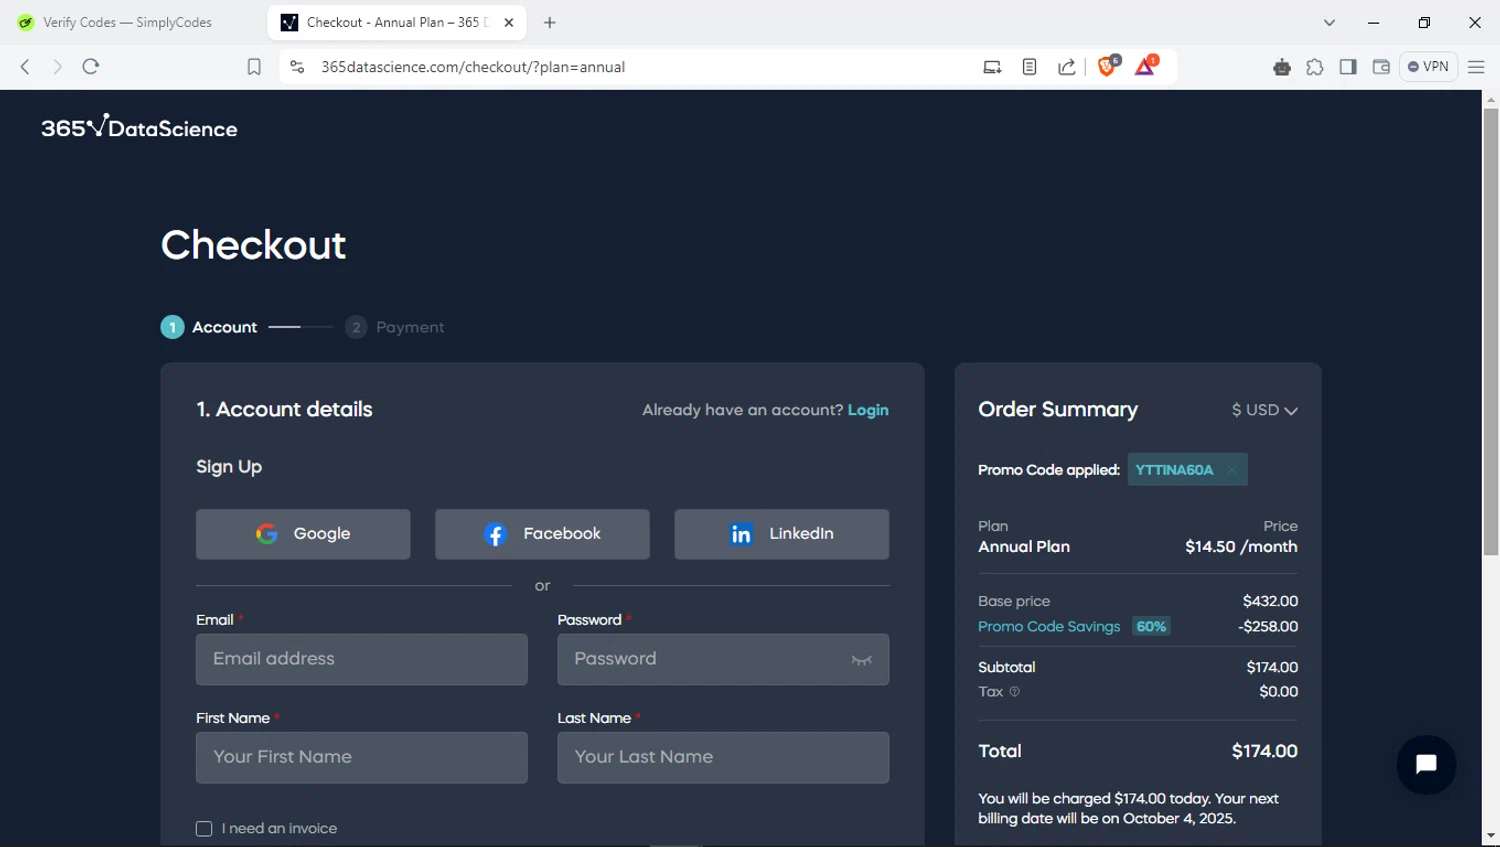The width and height of the screenshot is (1500, 847).
Task: Click the VPN button
Action: (1428, 67)
